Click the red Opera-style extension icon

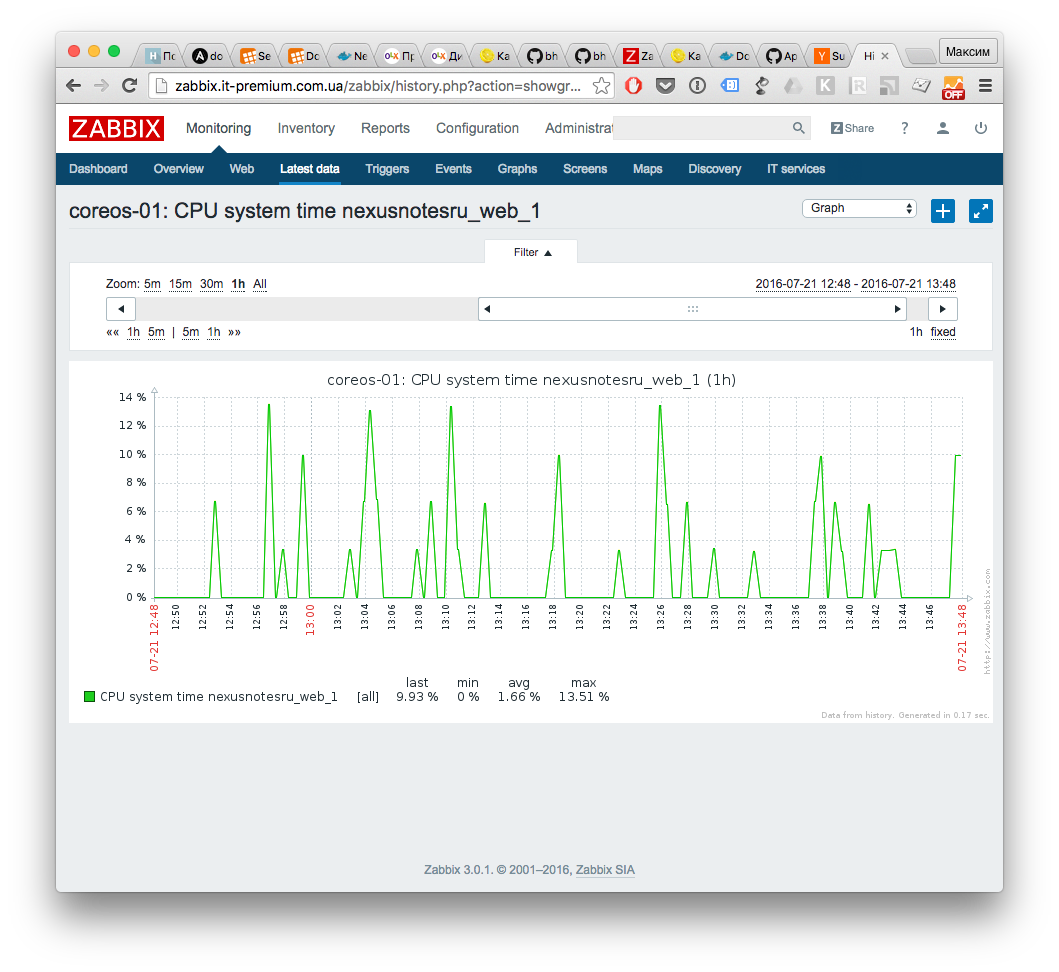coord(633,86)
